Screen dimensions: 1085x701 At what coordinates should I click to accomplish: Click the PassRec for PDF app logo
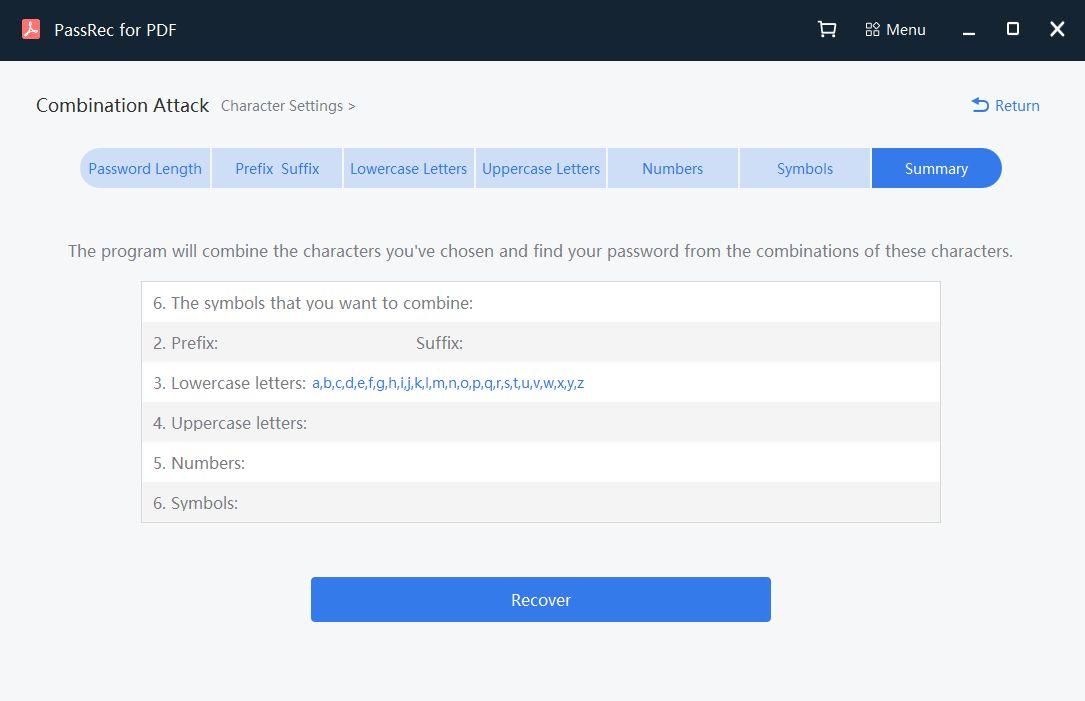click(31, 29)
